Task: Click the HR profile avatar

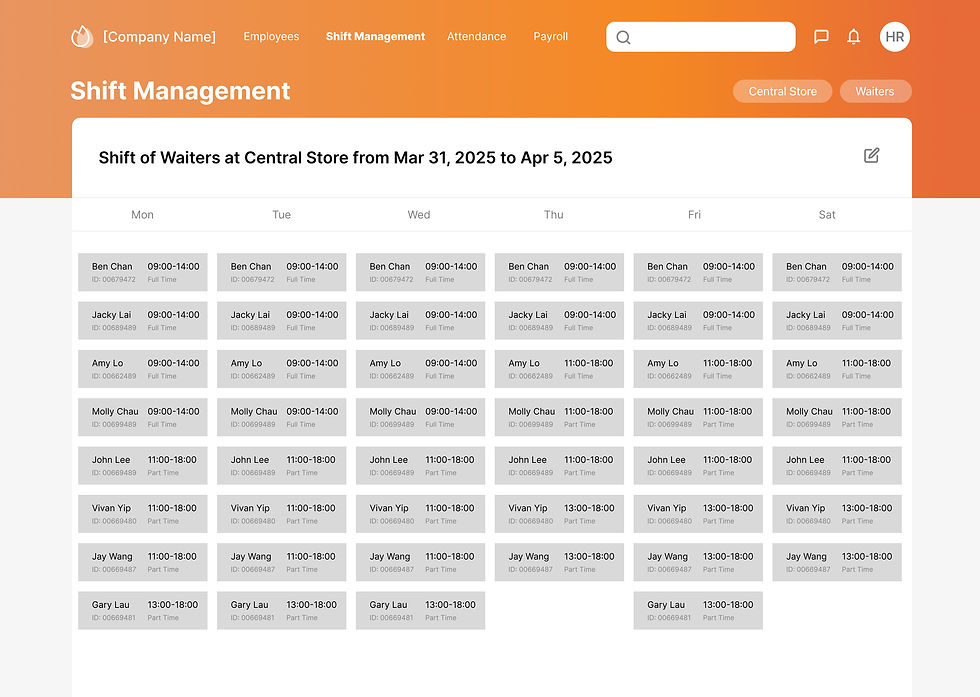Action: 895,36
